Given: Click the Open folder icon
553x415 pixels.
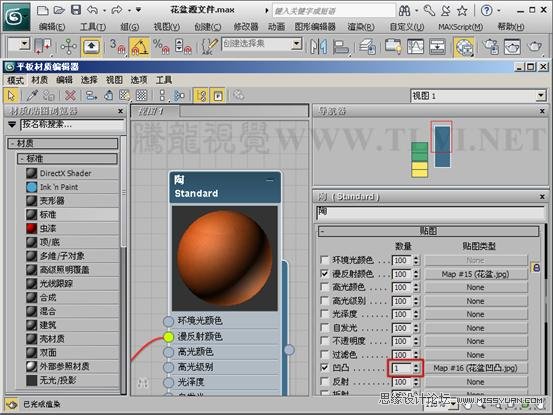Looking at the screenshot, I should (x=59, y=10).
